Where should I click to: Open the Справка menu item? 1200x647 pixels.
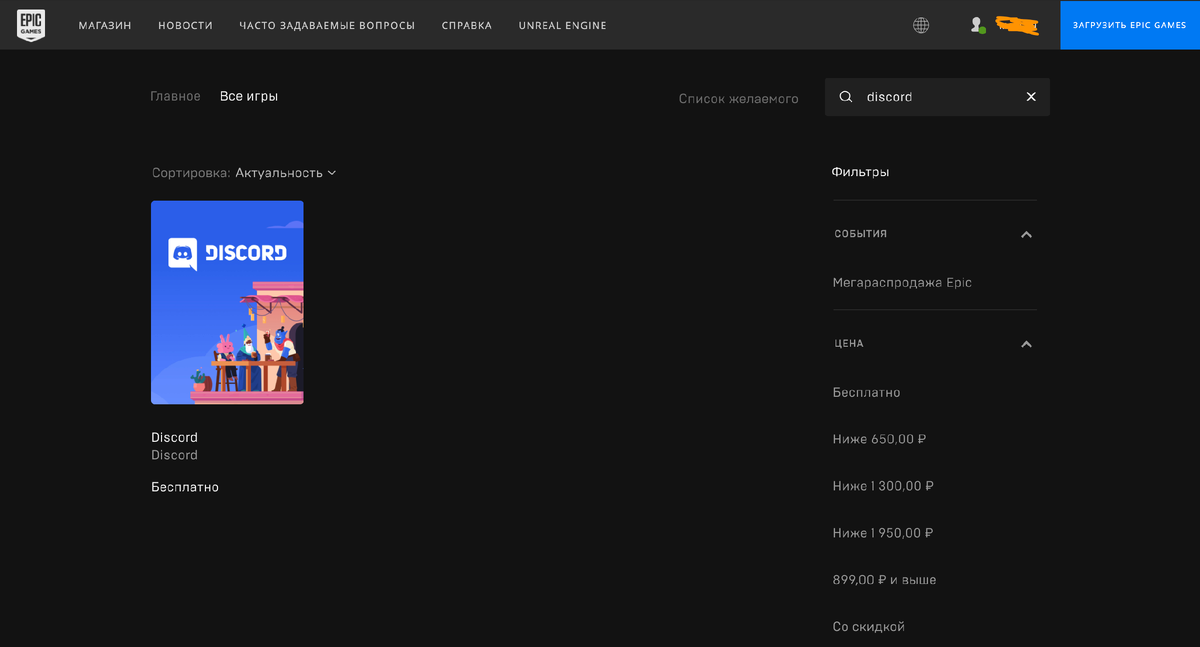coord(467,25)
